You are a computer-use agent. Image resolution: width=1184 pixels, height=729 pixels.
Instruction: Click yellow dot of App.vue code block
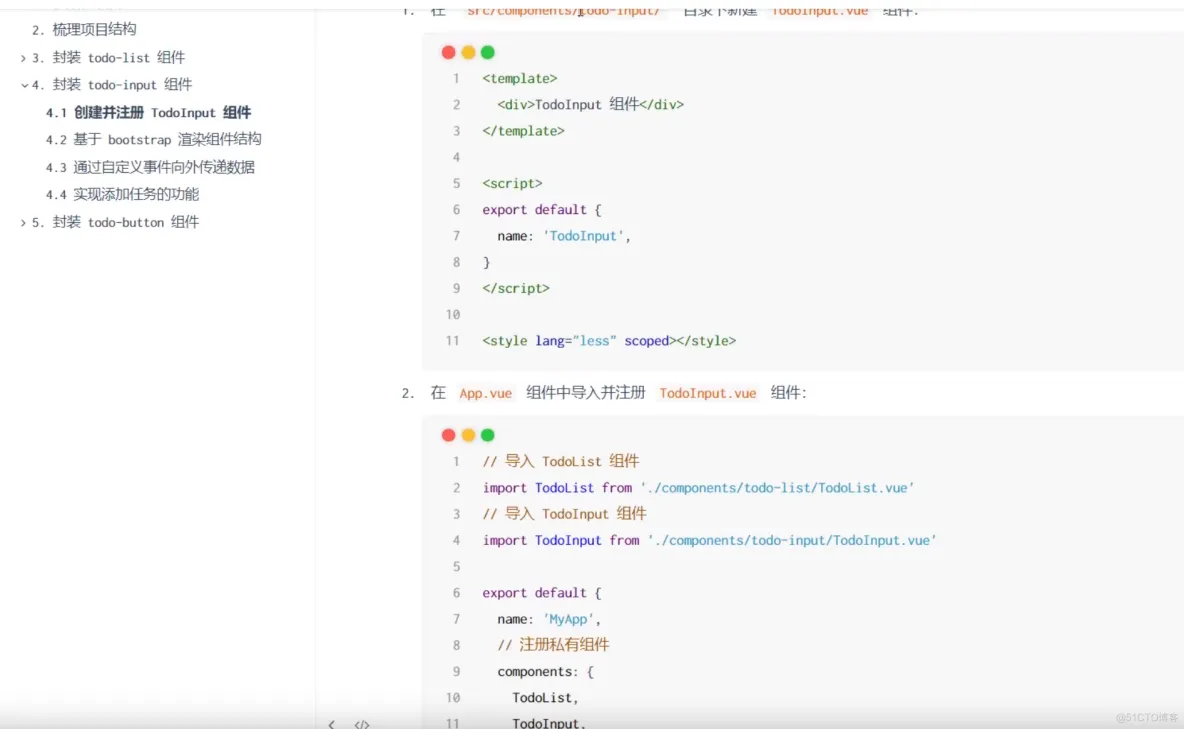468,435
